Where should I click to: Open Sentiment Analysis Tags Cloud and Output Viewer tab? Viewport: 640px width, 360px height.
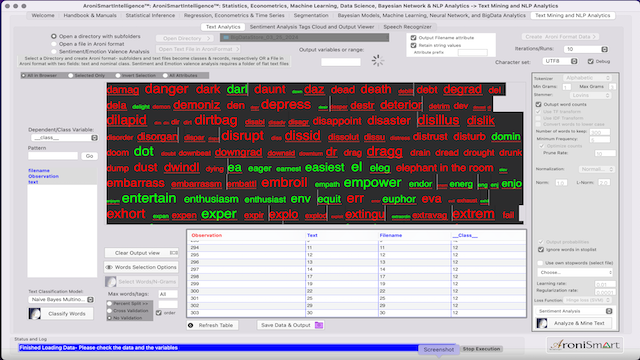pyautogui.click(x=312, y=27)
